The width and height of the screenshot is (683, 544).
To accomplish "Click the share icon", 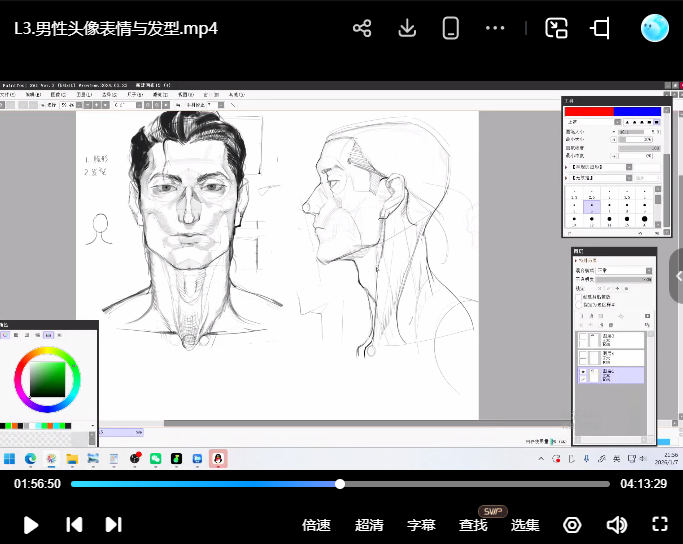I will tap(362, 28).
